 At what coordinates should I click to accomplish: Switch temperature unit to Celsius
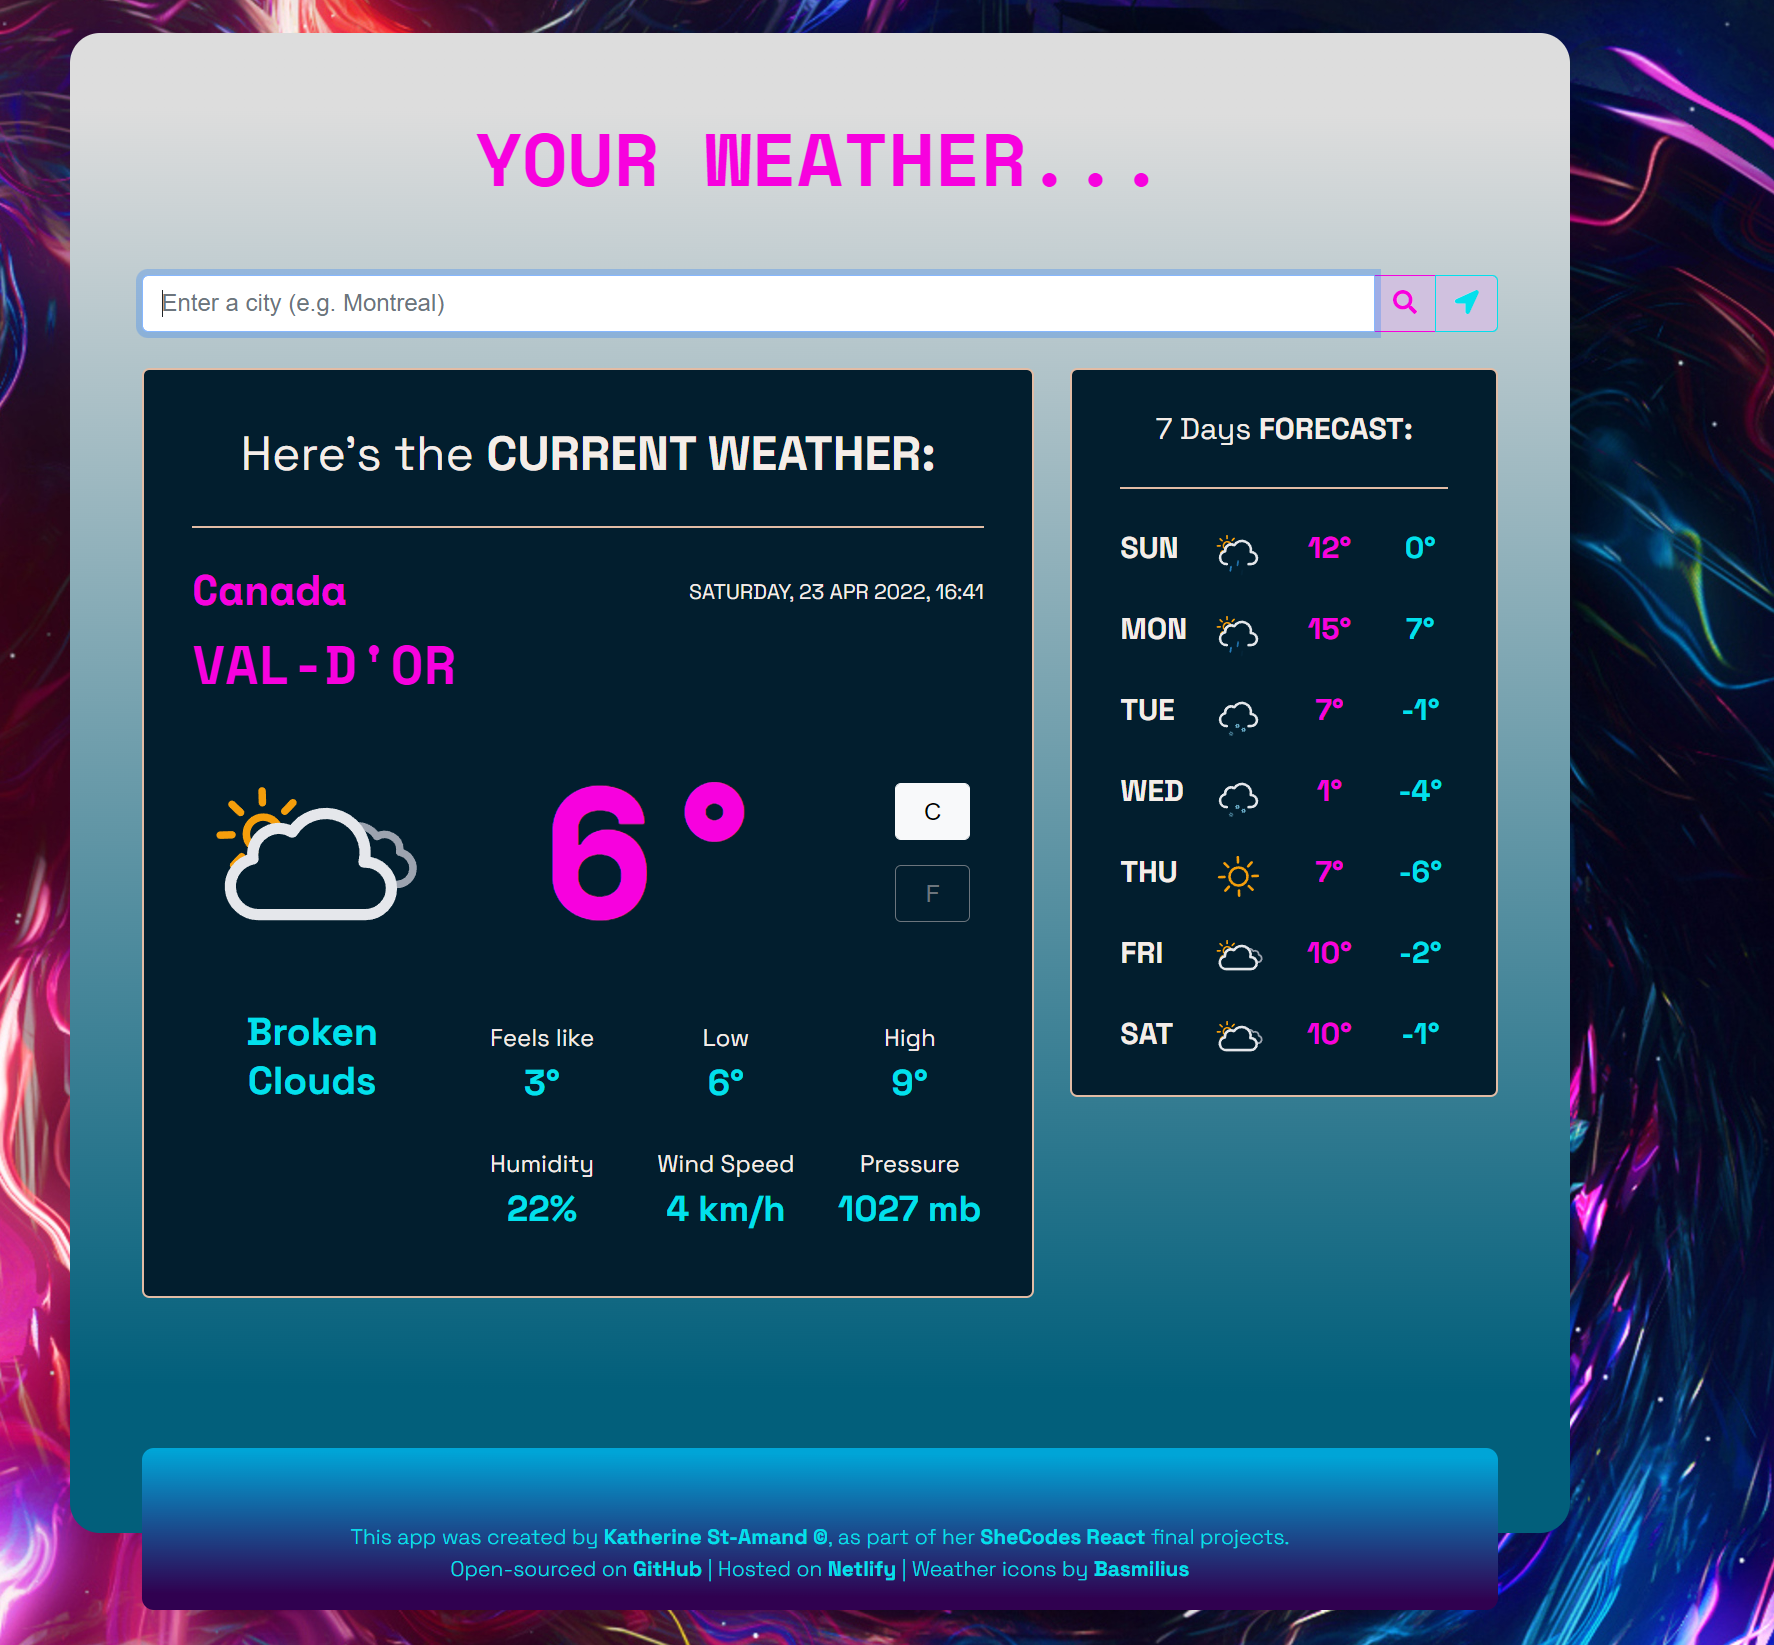932,811
